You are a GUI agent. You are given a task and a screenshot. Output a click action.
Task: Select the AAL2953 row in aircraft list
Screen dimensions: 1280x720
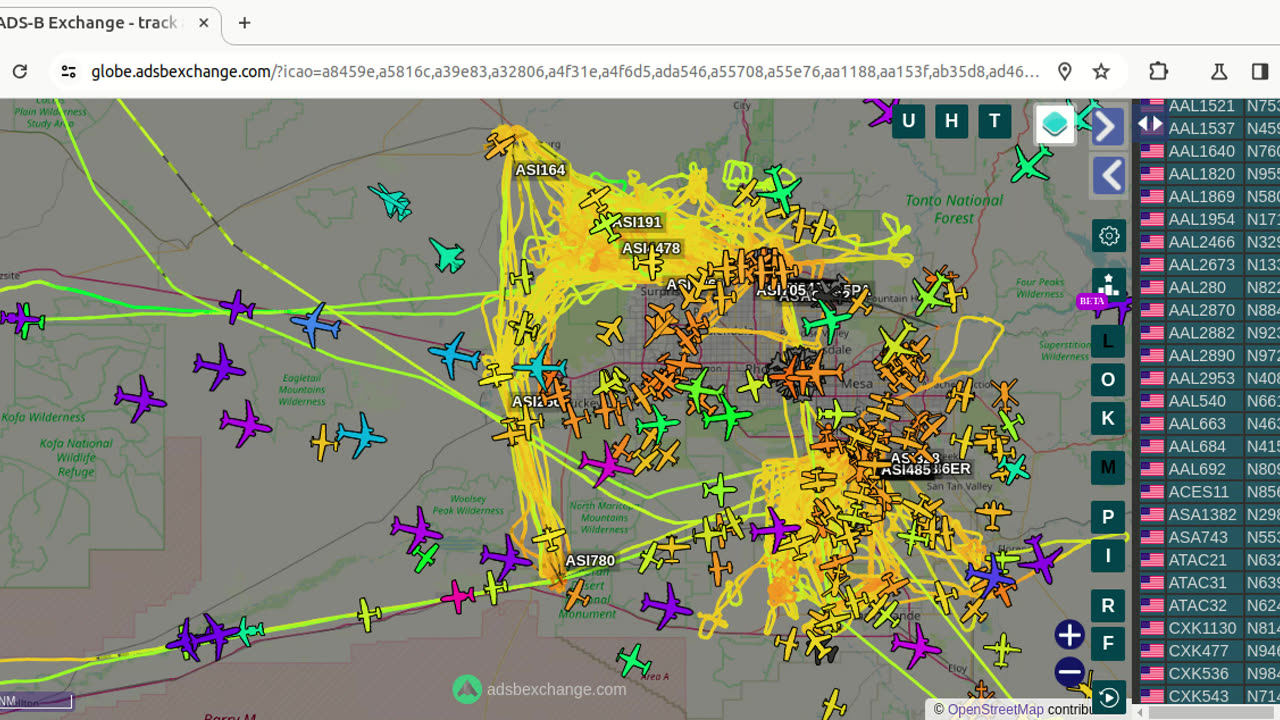pyautogui.click(x=1208, y=378)
